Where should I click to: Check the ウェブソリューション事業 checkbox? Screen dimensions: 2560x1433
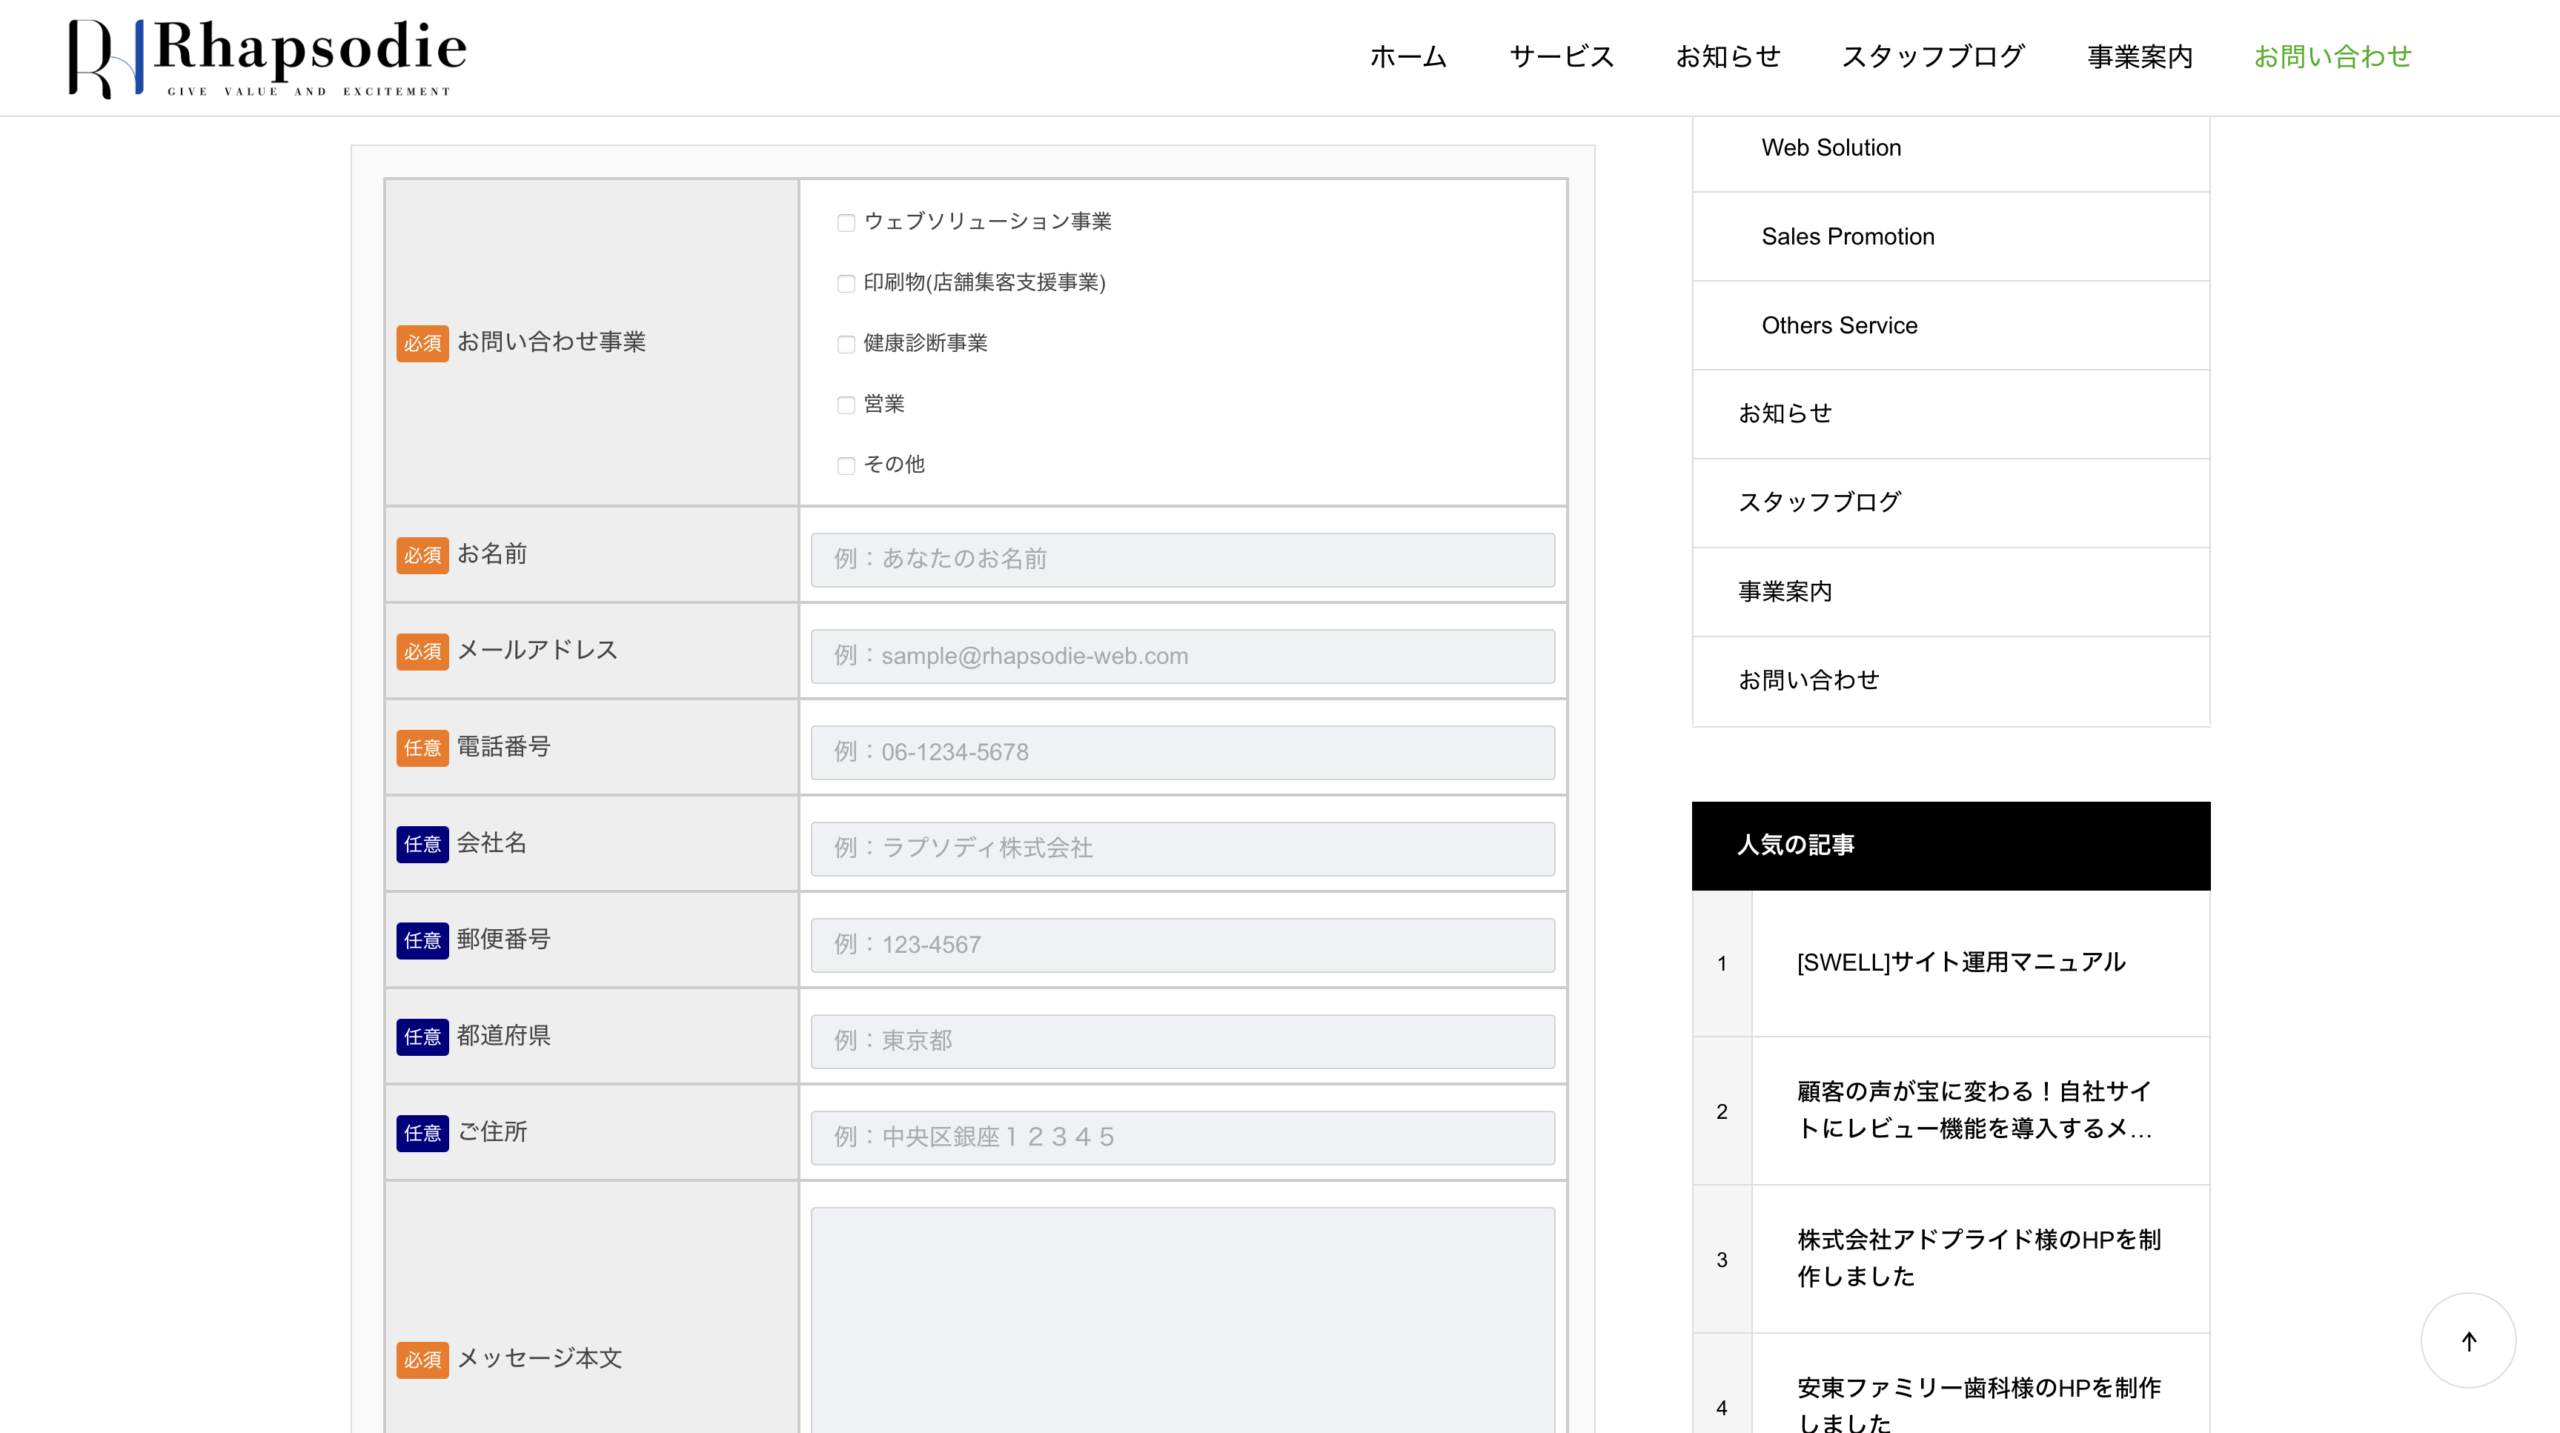[x=846, y=223]
